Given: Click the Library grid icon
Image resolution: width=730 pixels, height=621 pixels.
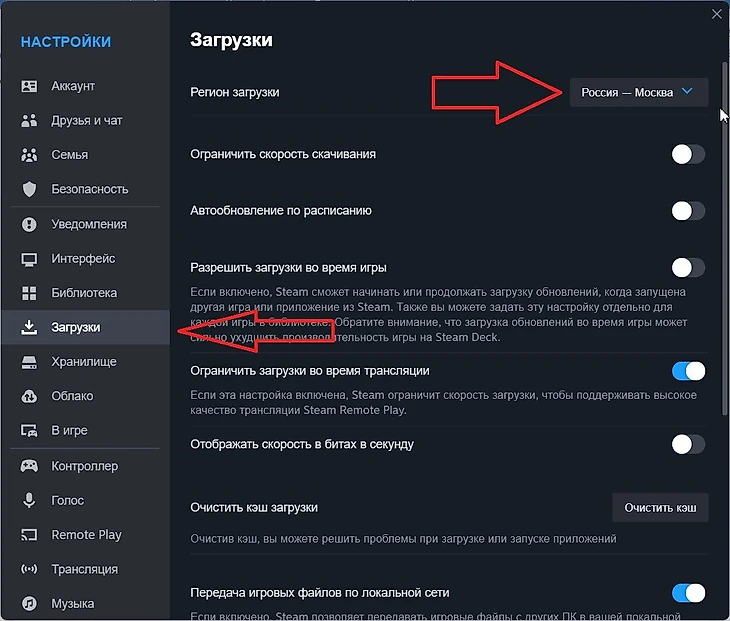Looking at the screenshot, I should (30, 293).
